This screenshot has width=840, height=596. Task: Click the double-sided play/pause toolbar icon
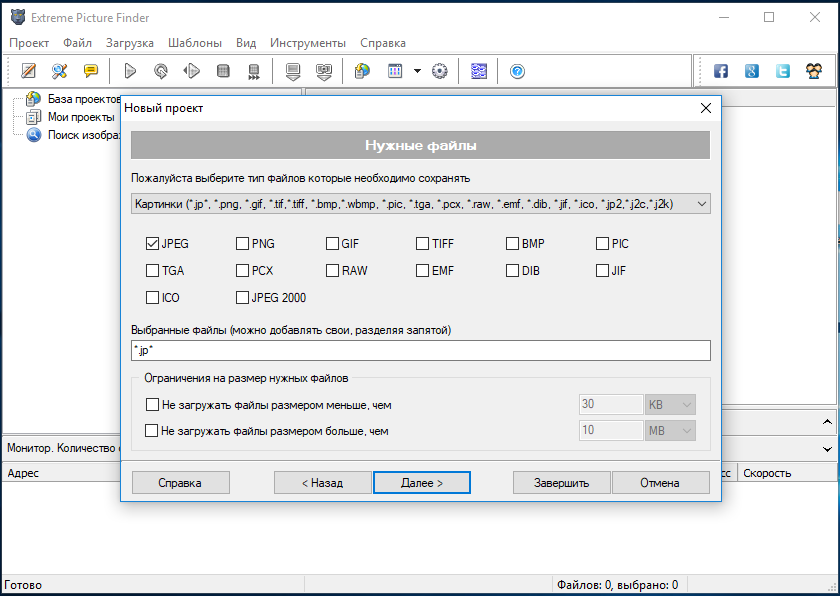(x=192, y=71)
